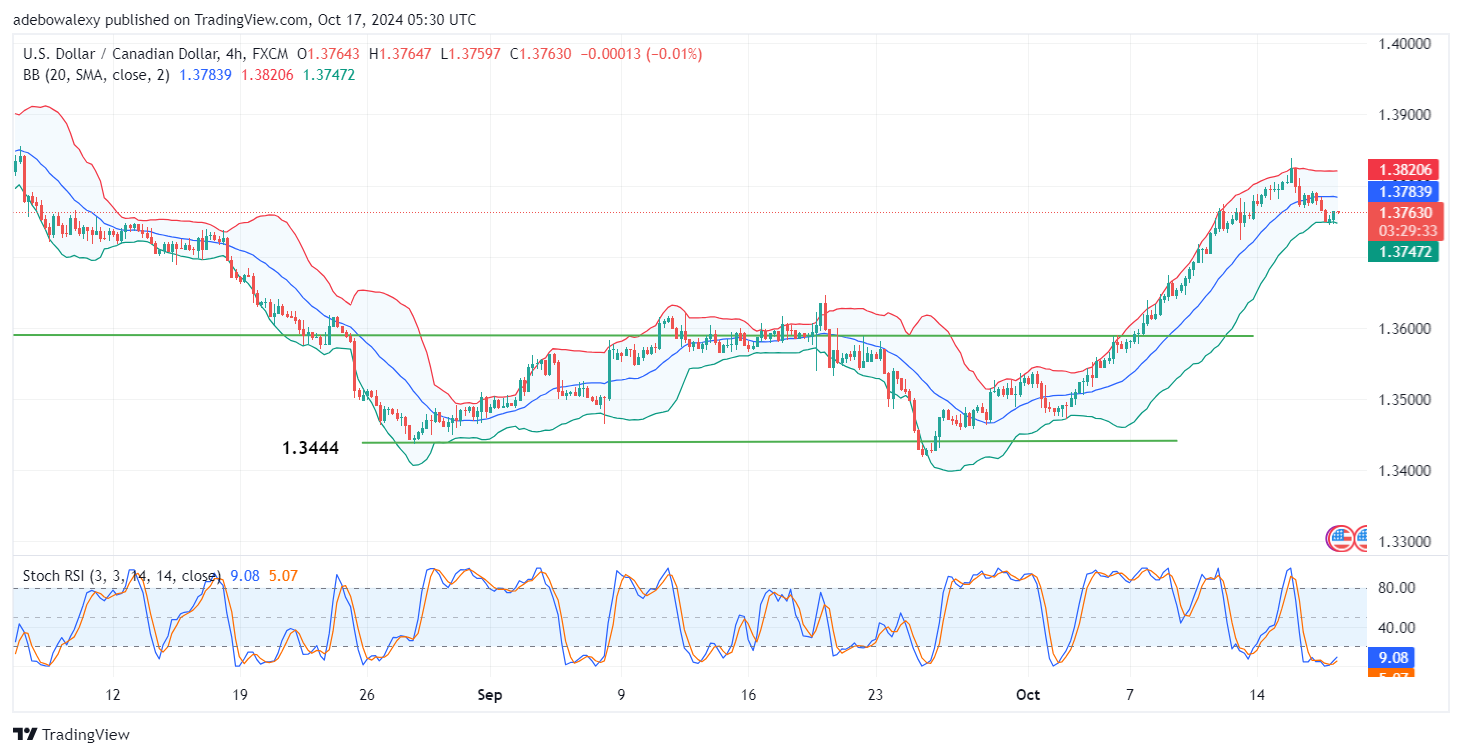Click the 1.3444 support level annotation

pyautogui.click(x=310, y=449)
